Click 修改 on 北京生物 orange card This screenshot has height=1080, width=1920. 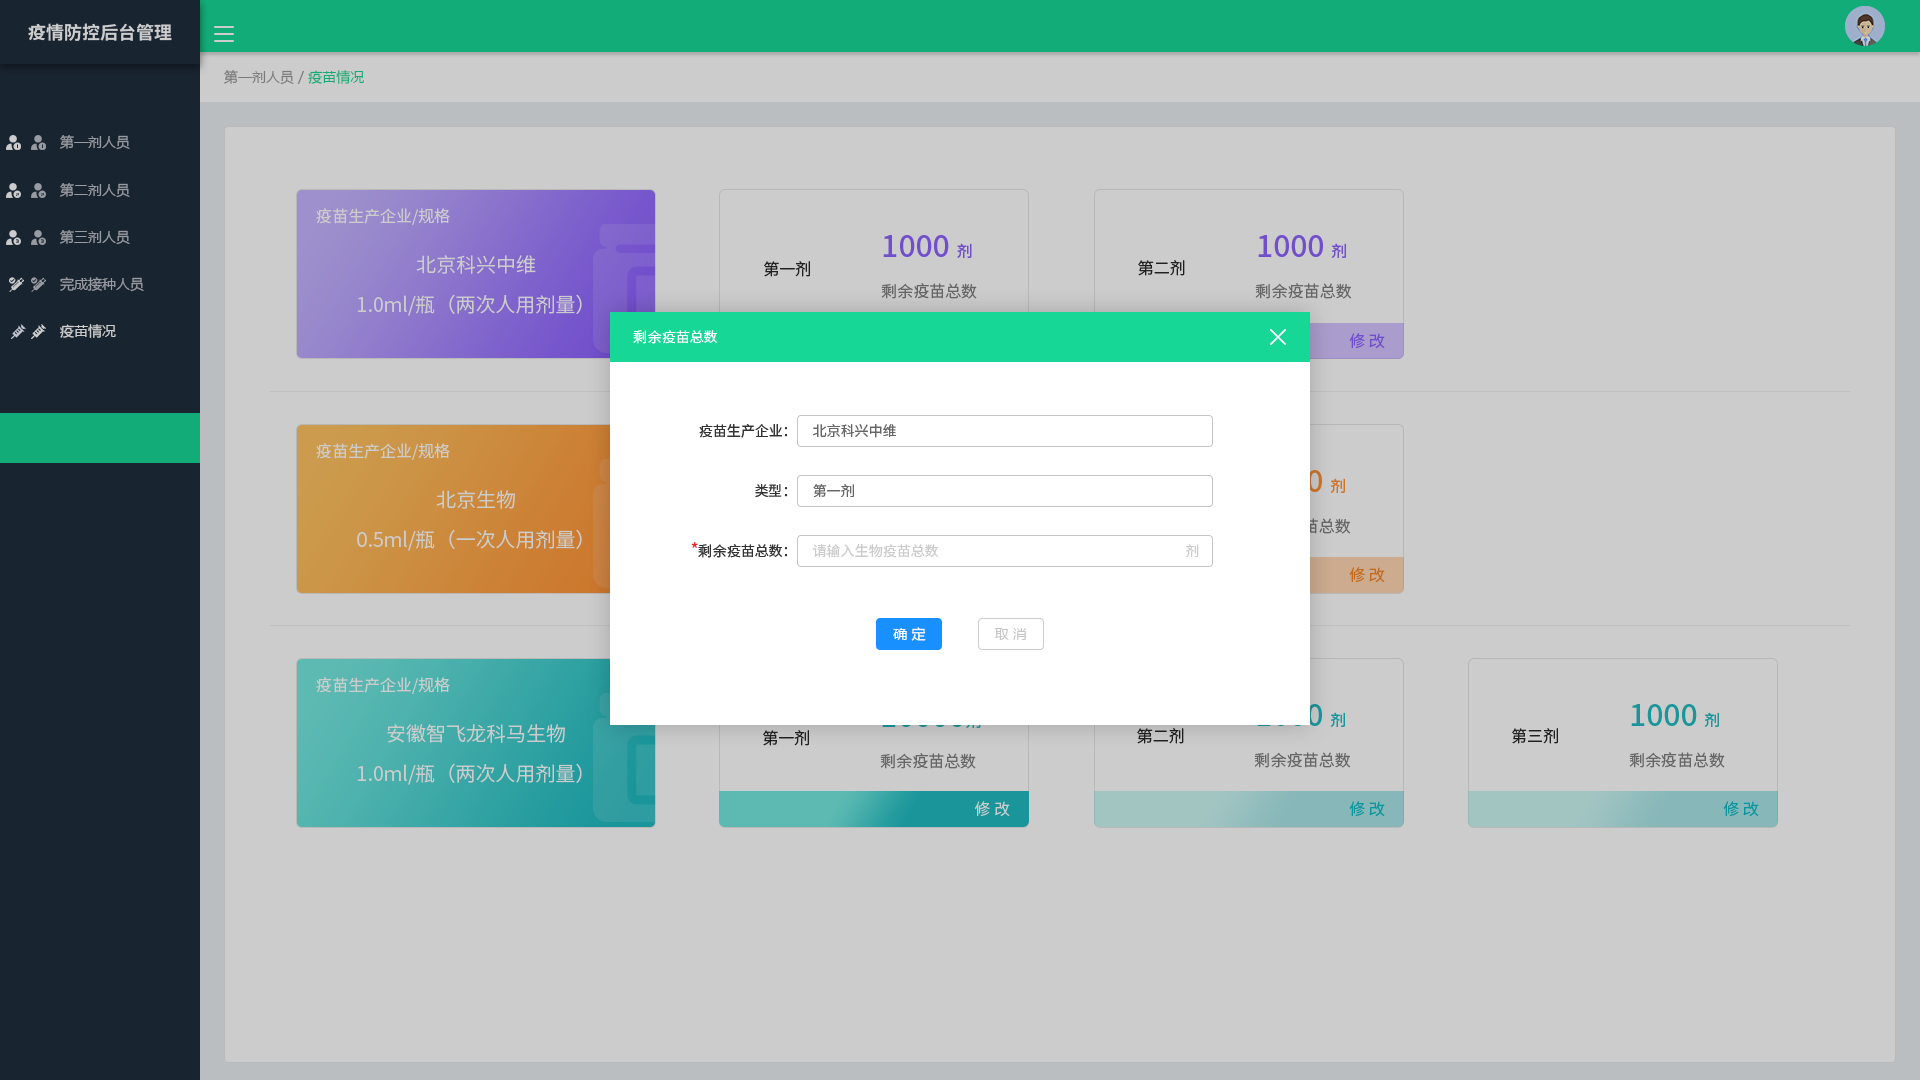coord(1366,575)
